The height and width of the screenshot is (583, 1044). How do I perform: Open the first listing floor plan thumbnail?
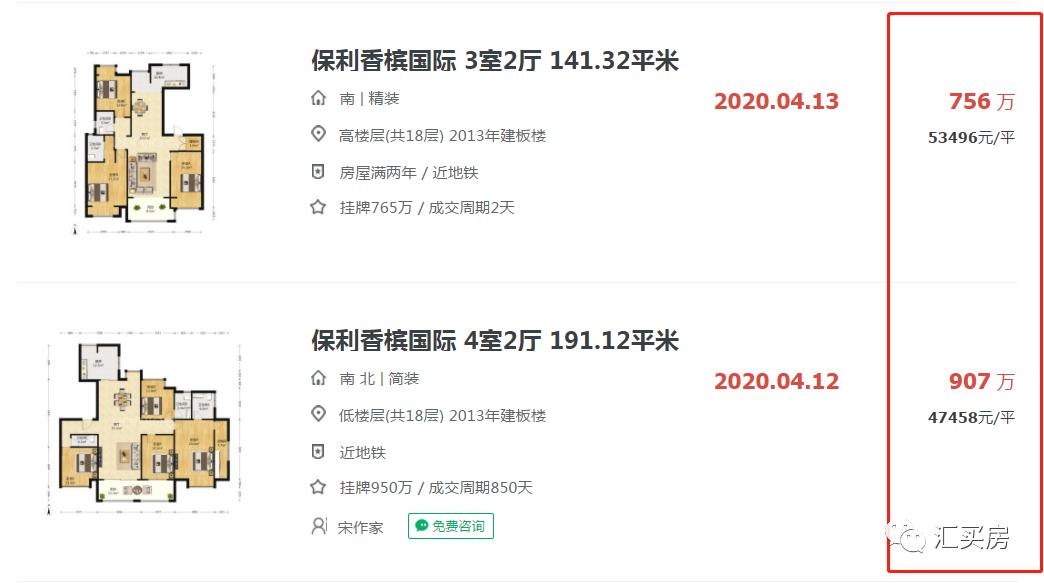142,135
